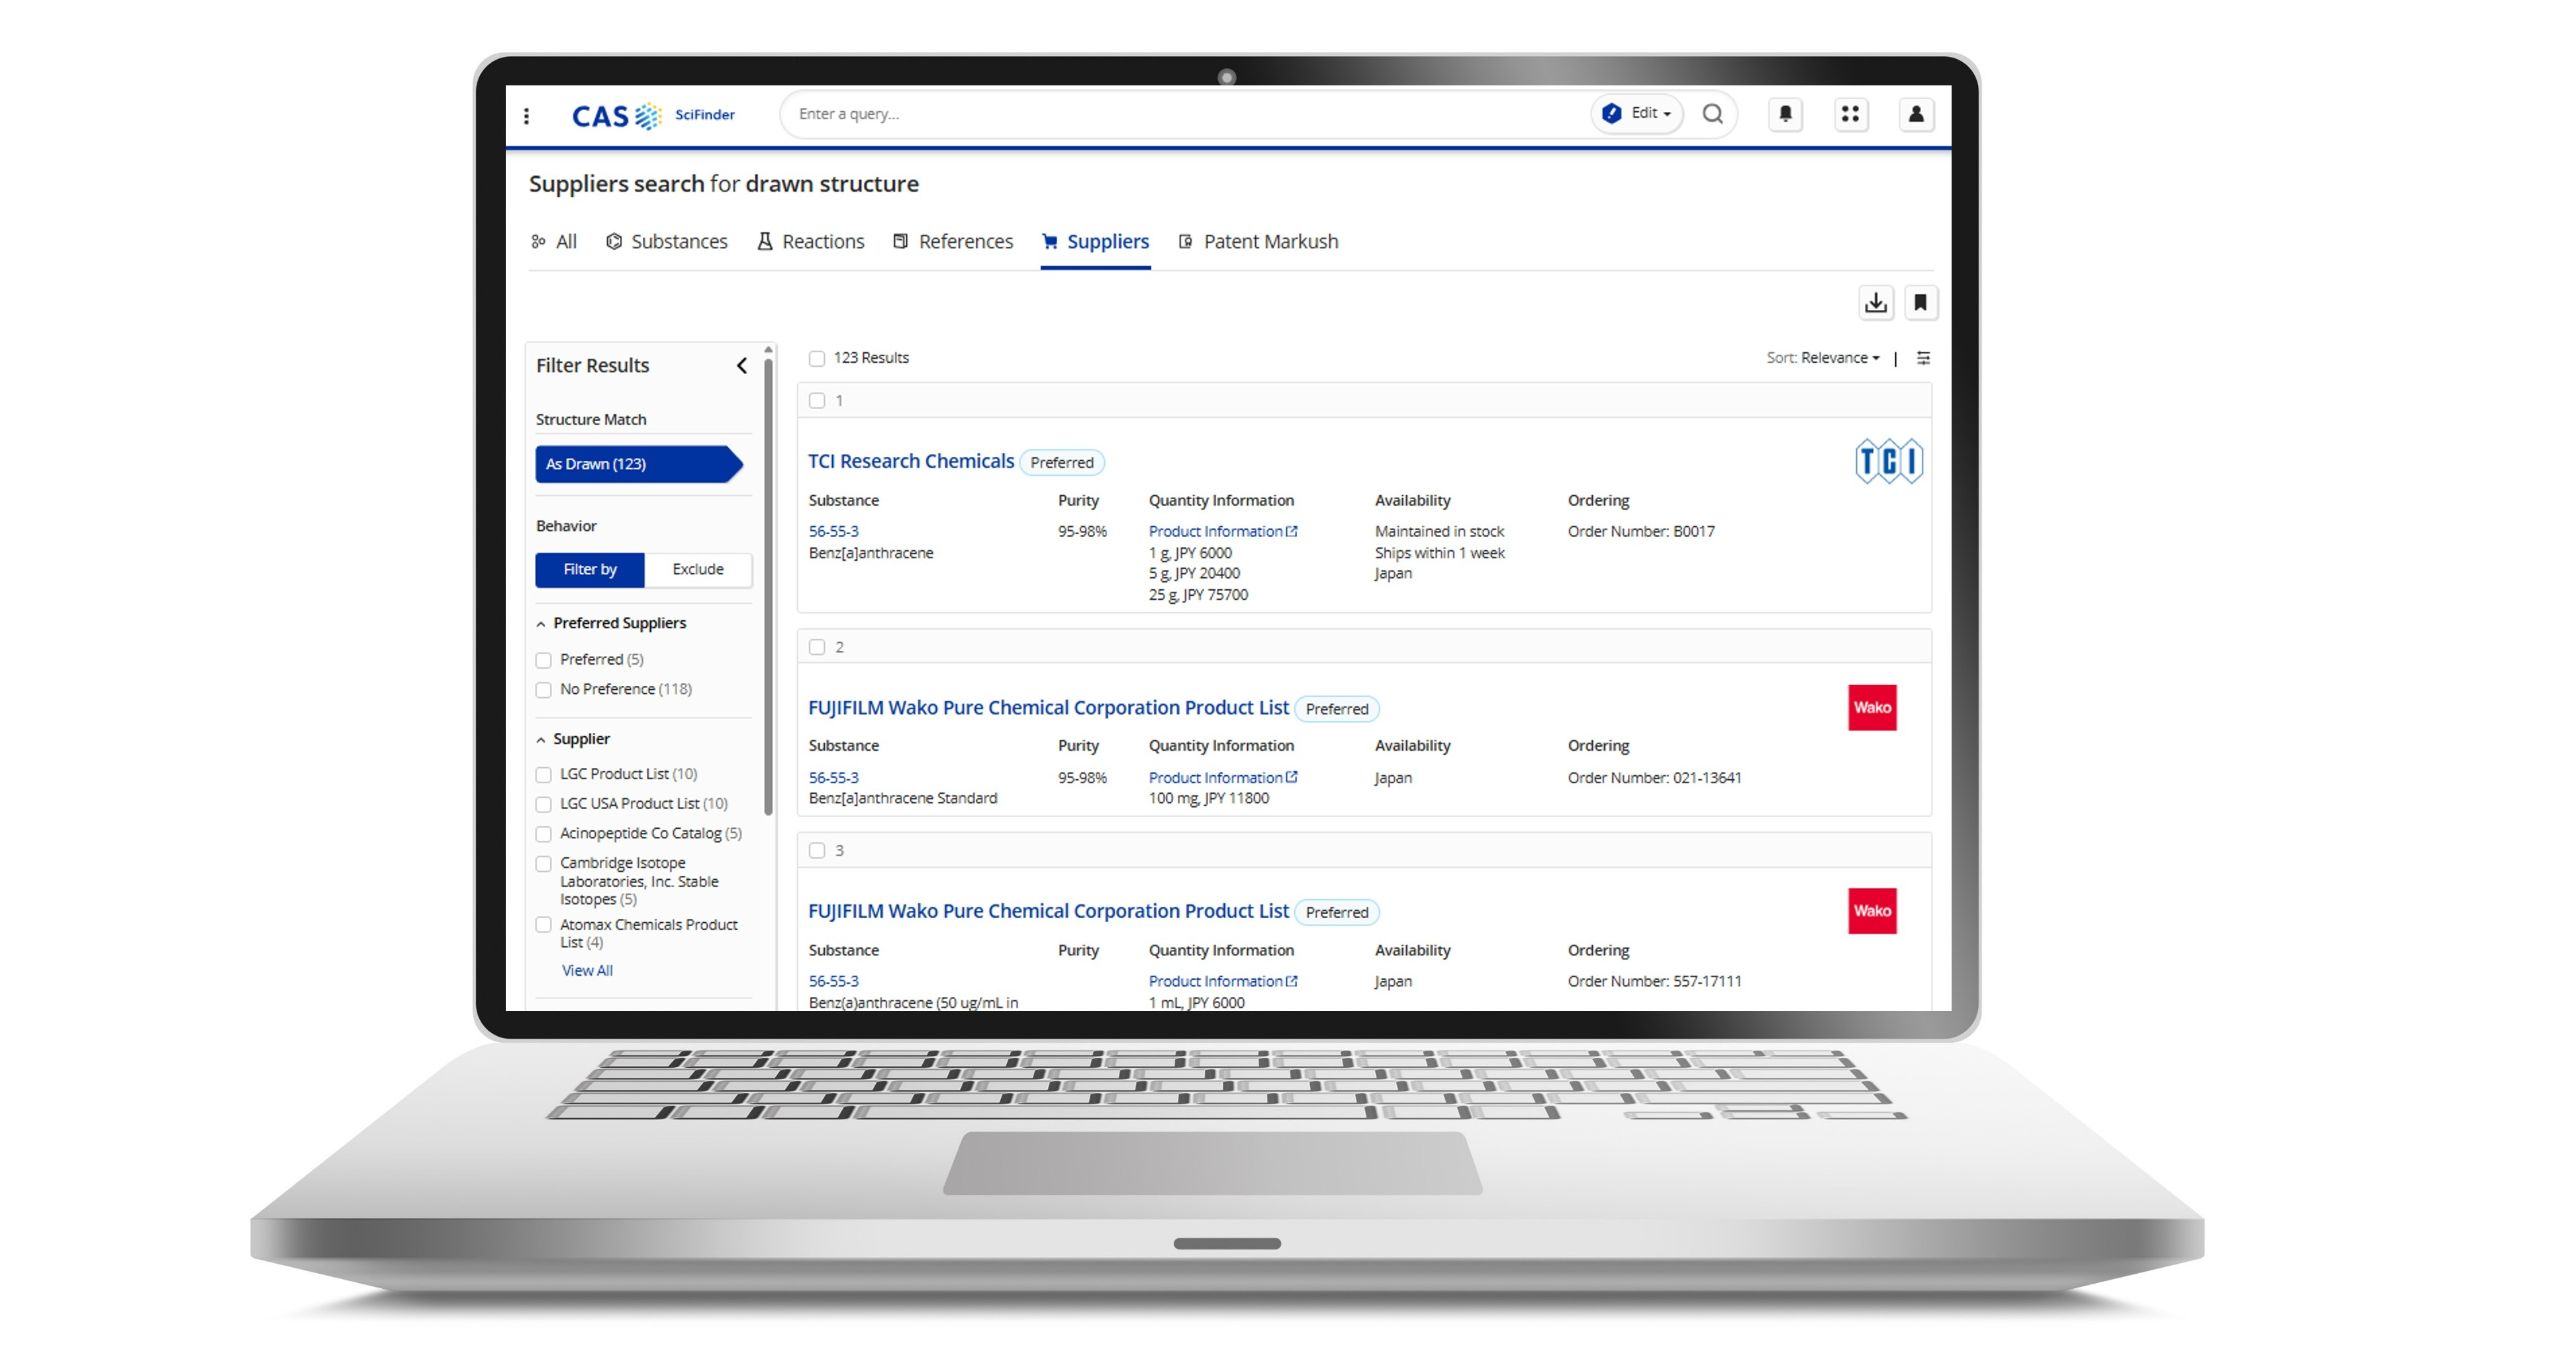Click the bookmark save icon
This screenshot has width=2560, height=1363.
coord(1920,302)
